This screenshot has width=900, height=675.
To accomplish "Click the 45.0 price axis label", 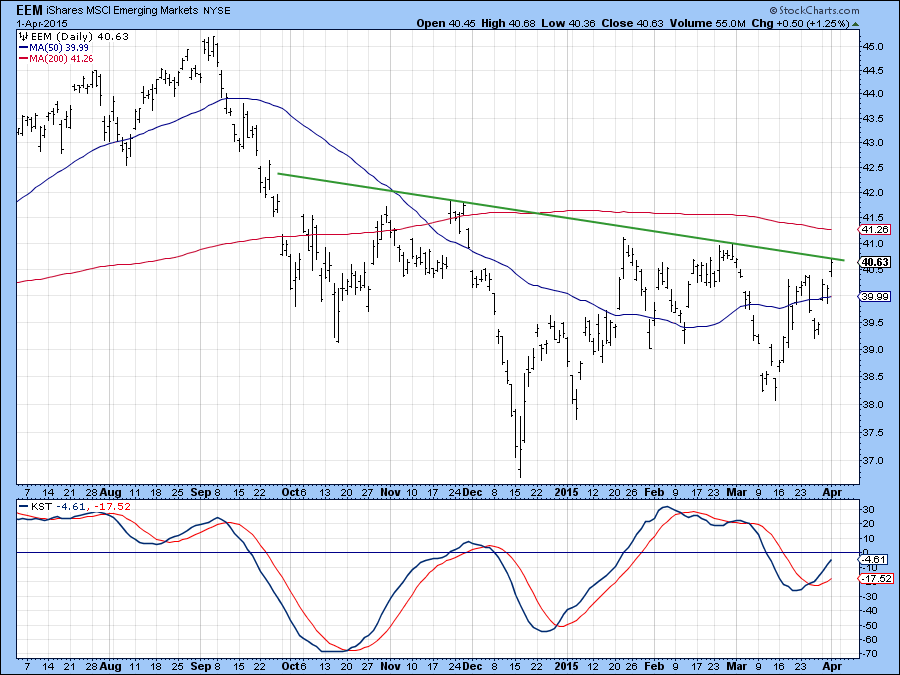I will [872, 46].
